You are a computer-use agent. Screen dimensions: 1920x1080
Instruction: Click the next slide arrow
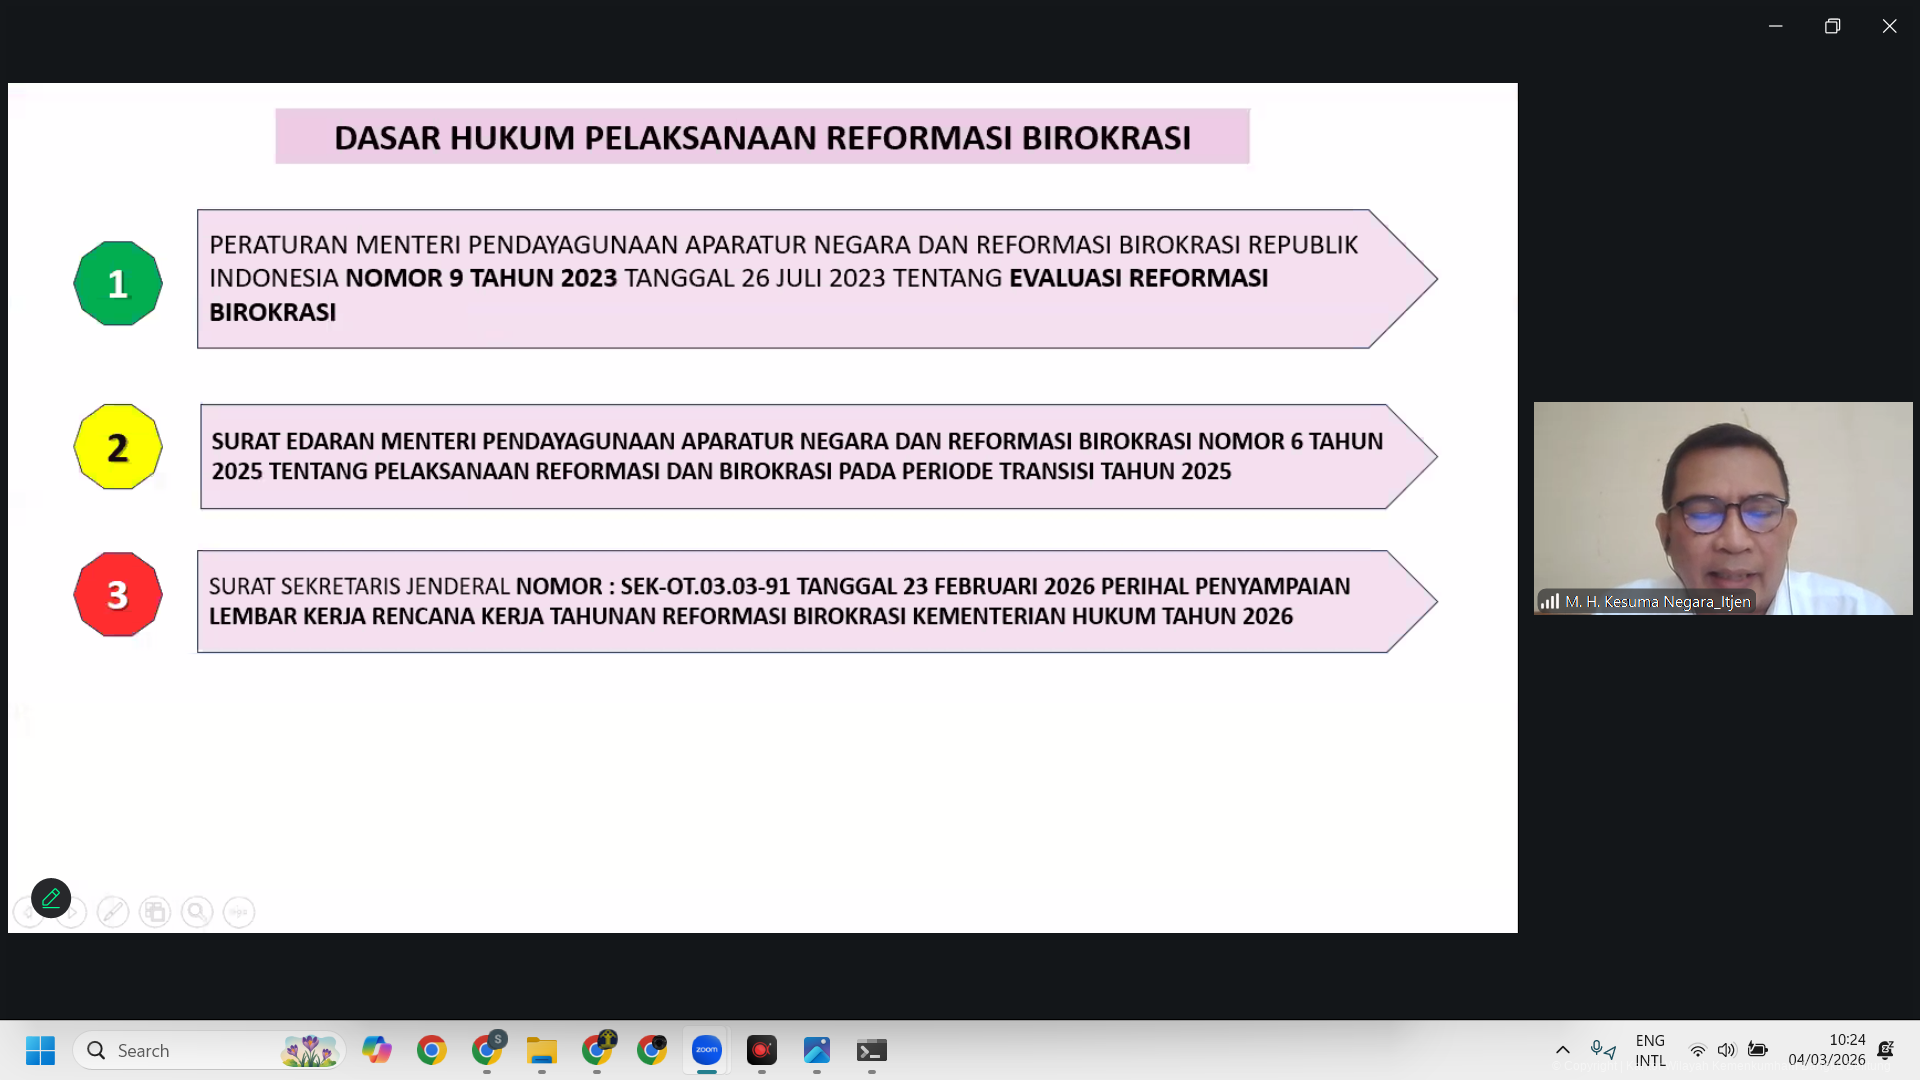click(x=72, y=912)
